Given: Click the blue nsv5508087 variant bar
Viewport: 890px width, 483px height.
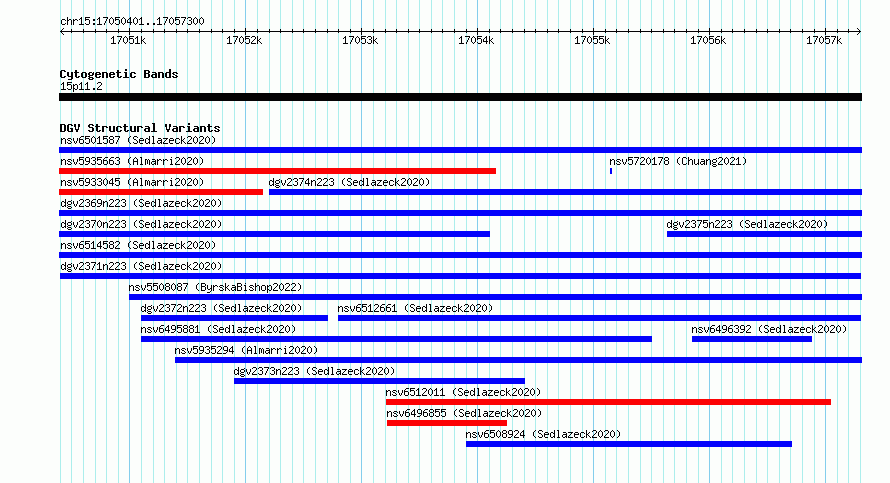Looking at the screenshot, I should pos(496,297).
